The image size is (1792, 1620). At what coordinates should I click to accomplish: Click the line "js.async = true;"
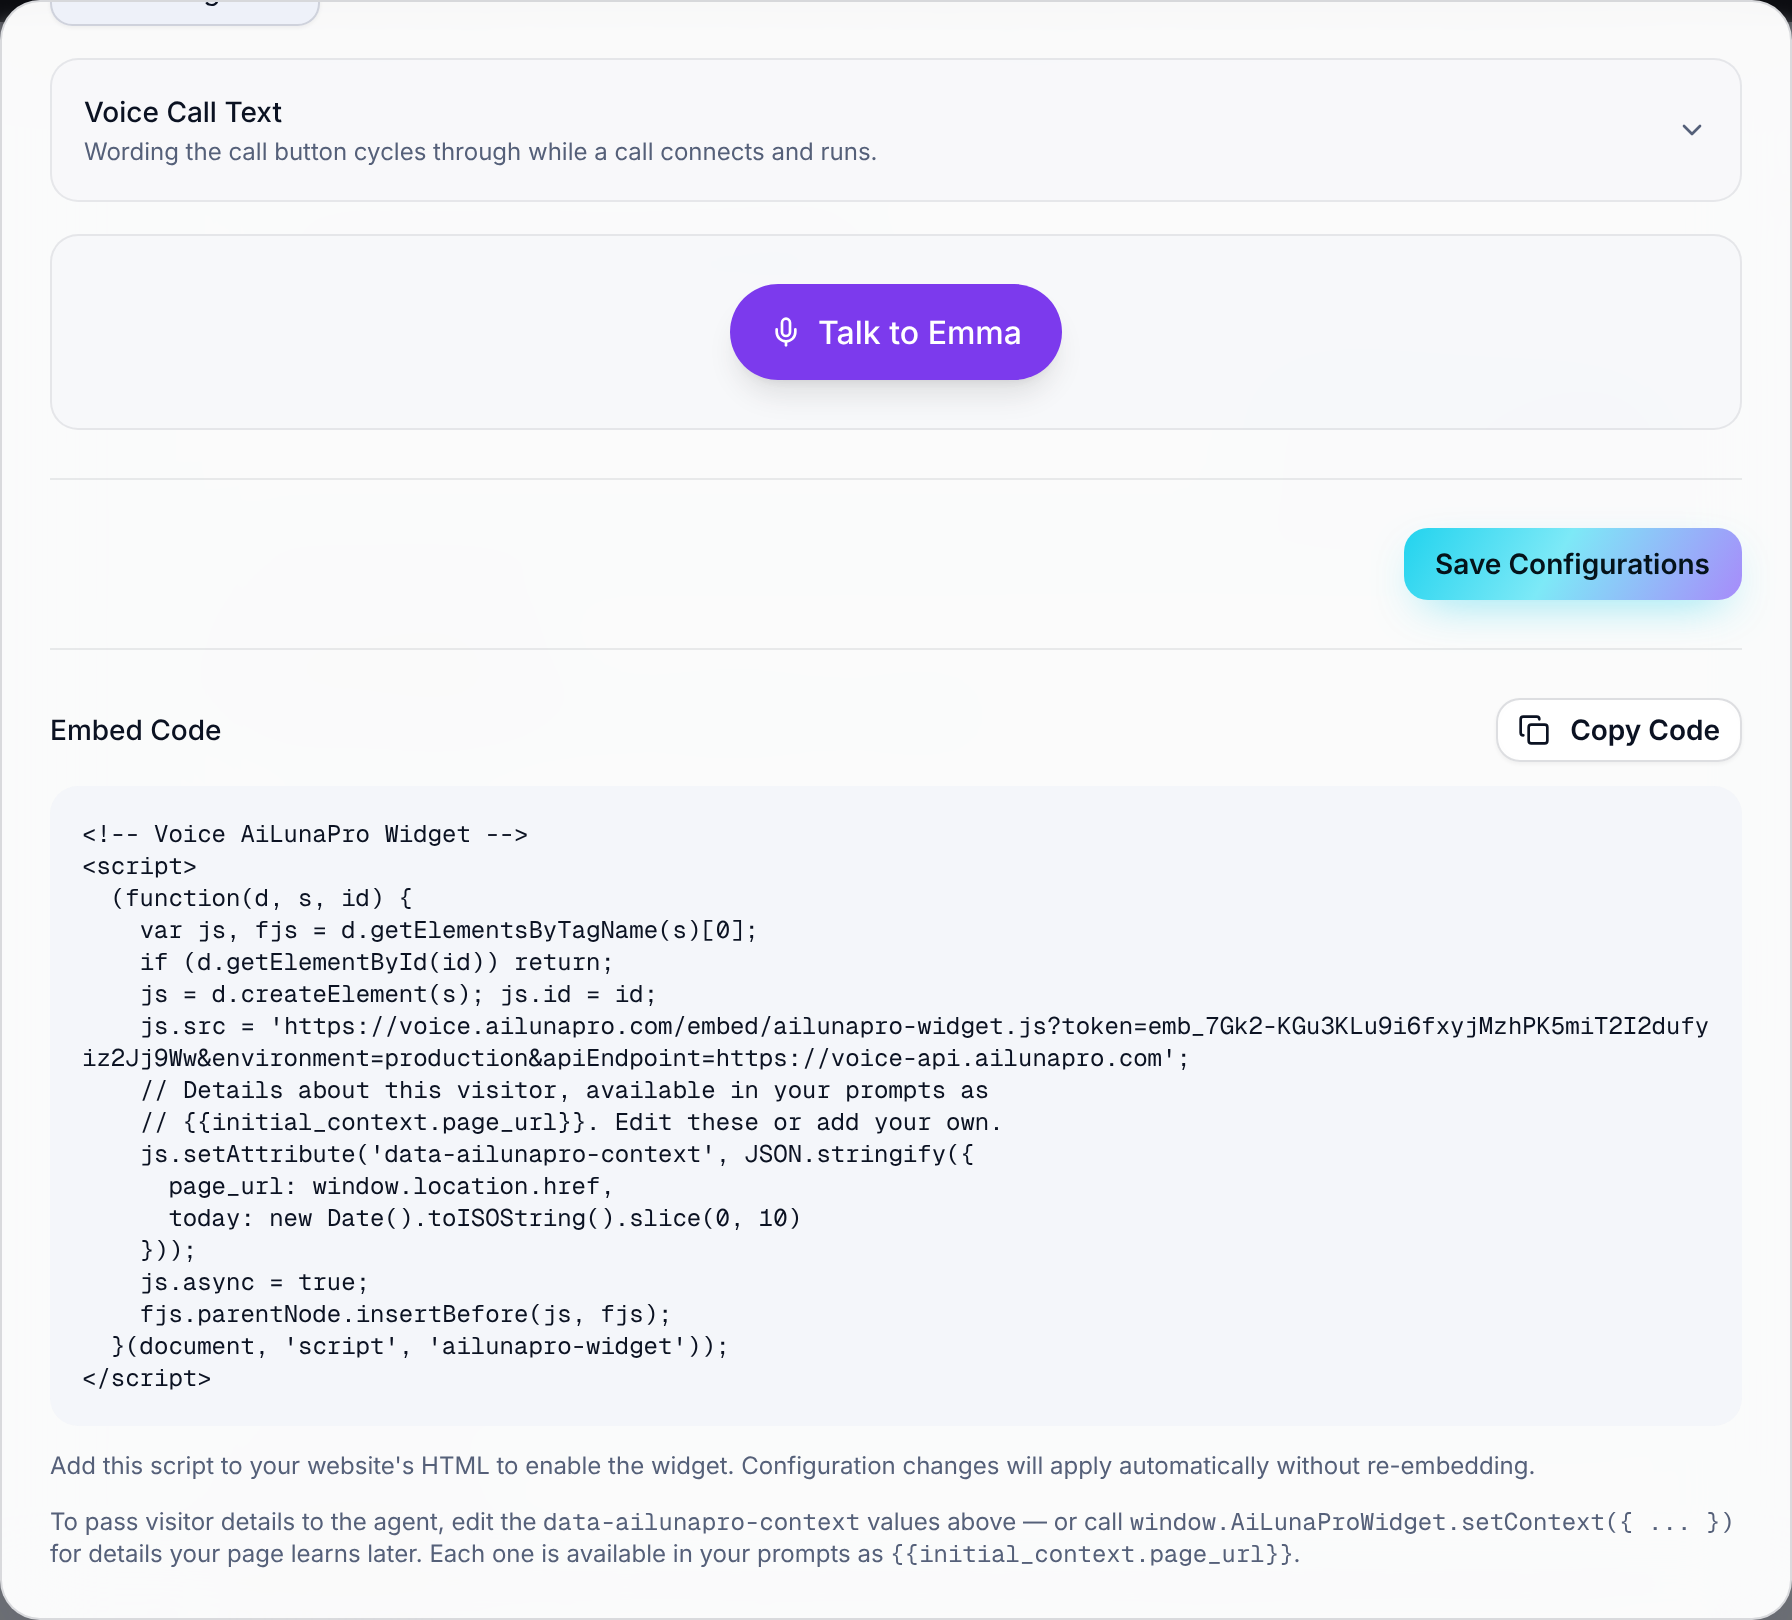tap(254, 1282)
